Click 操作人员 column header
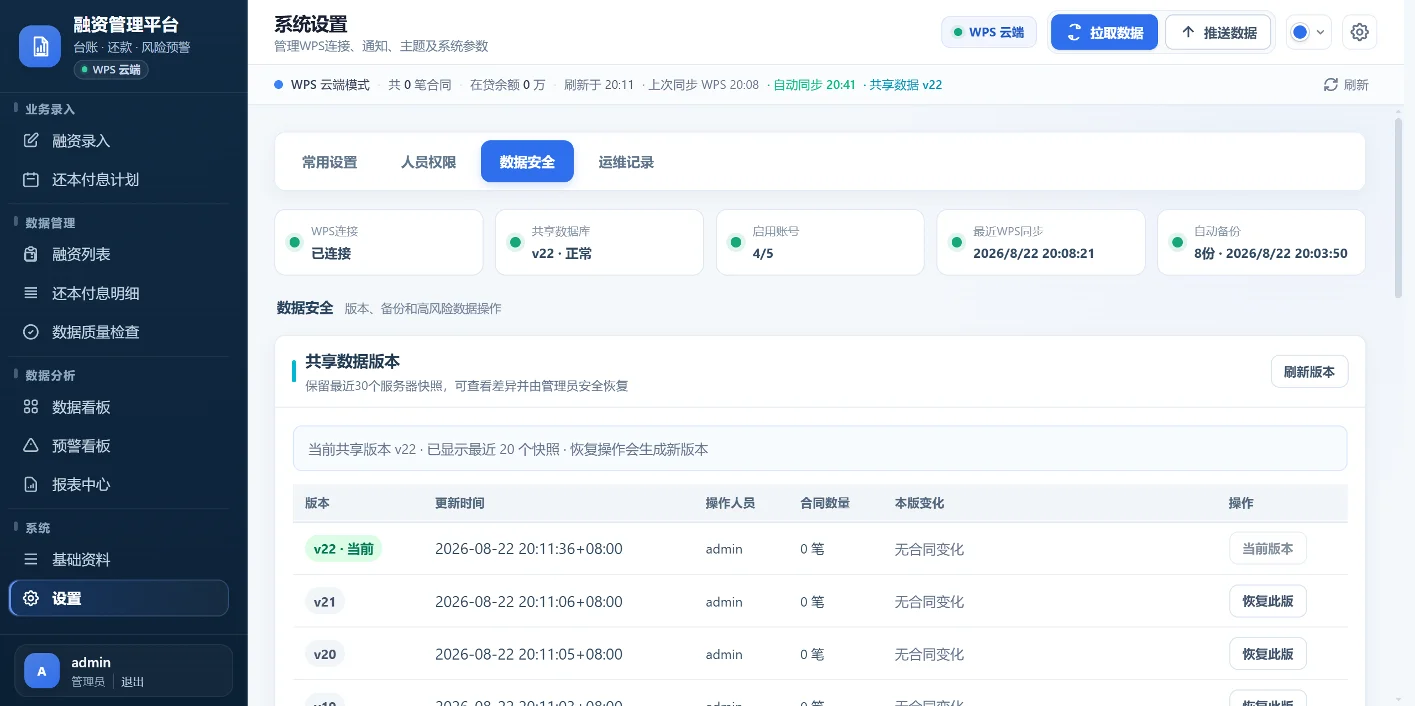The width and height of the screenshot is (1415, 706). tap(730, 503)
